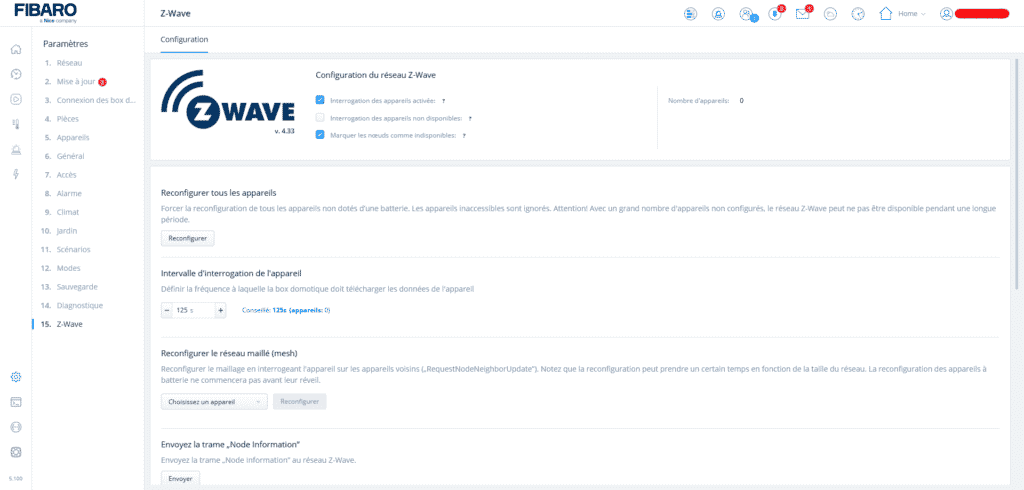This screenshot has width=1024, height=490.
Task: Open the alarm siren icon in sidebar
Action: pyautogui.click(x=16, y=150)
